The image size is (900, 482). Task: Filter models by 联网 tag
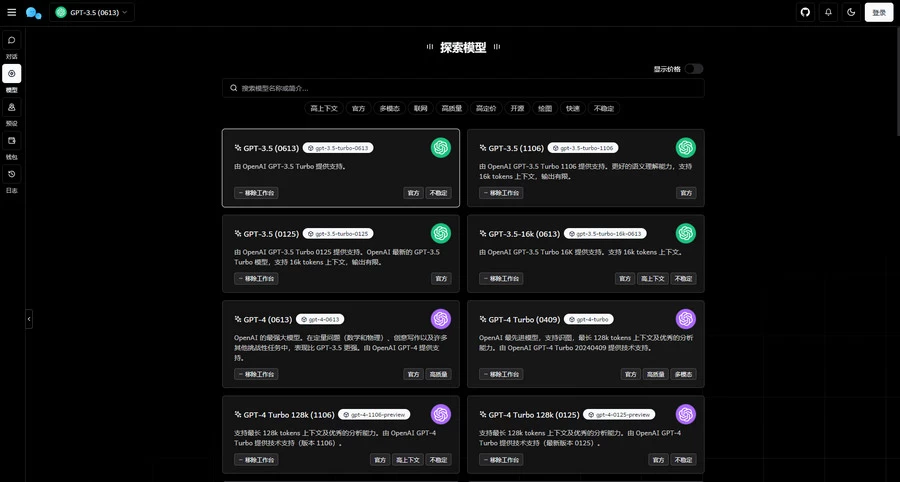coord(421,108)
